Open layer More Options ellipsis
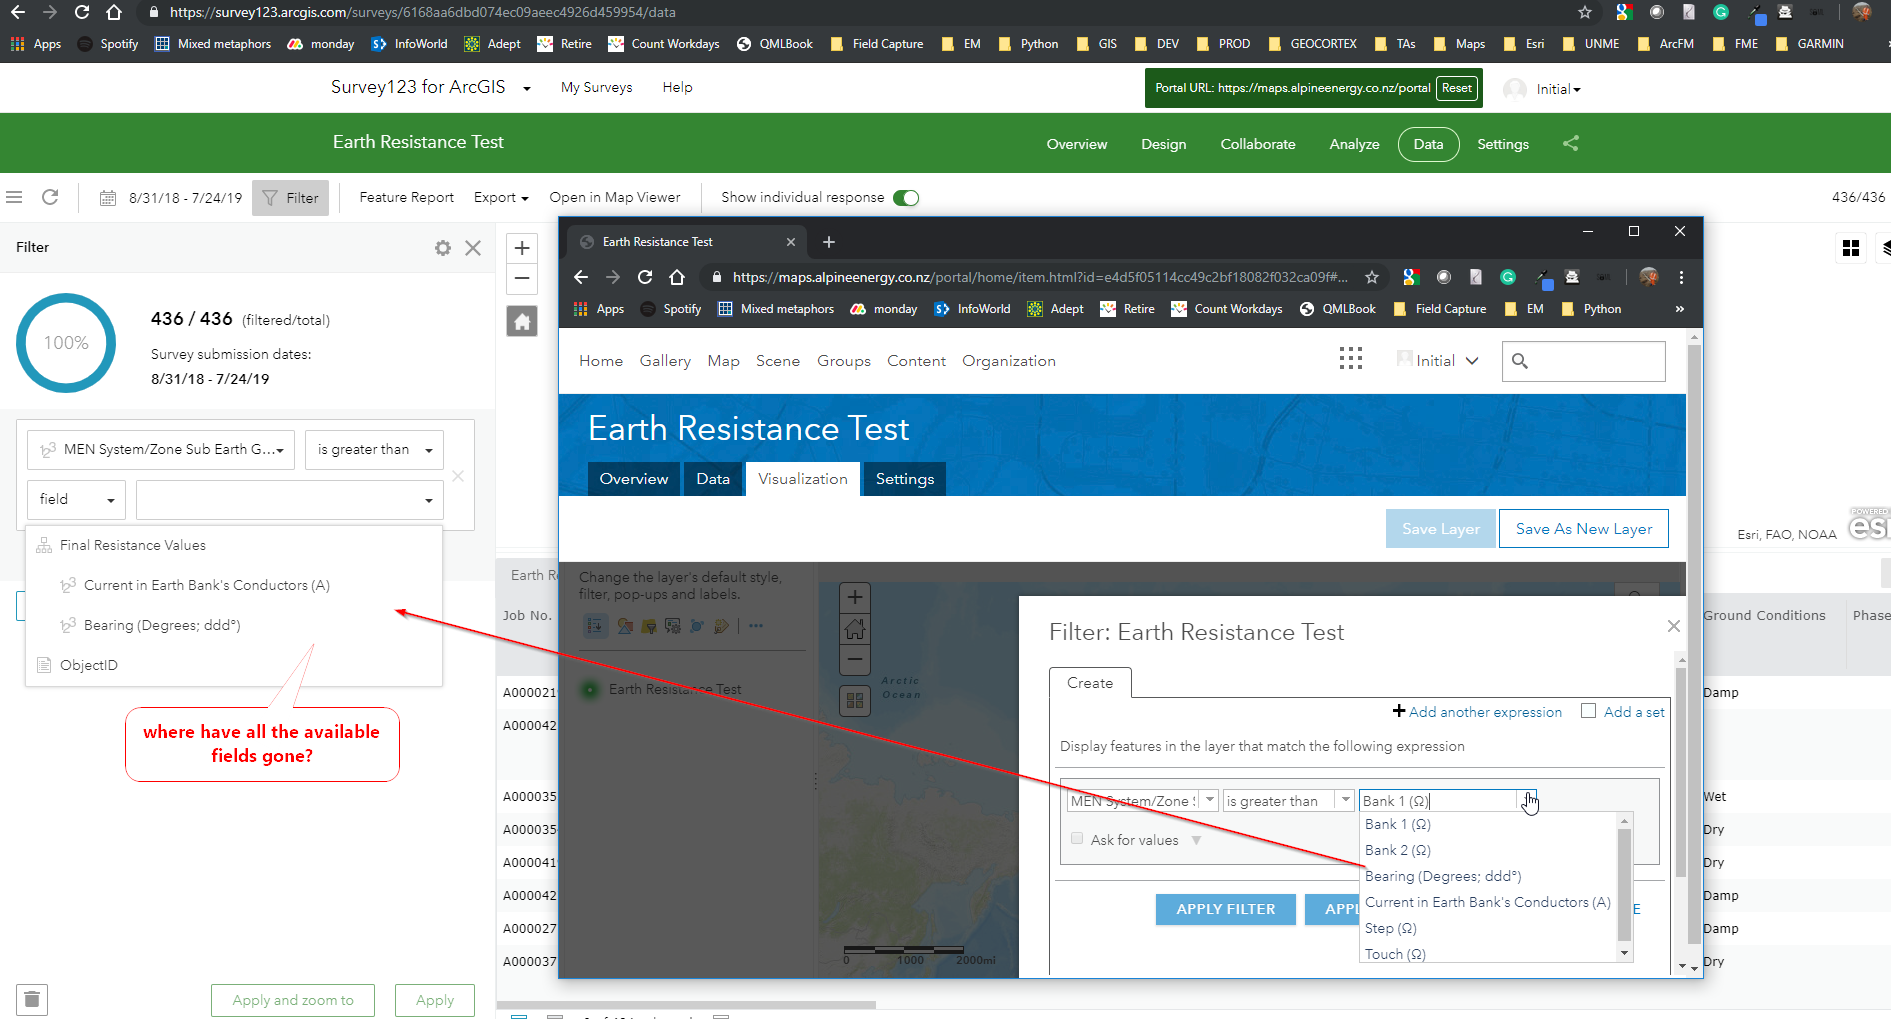The height and width of the screenshot is (1019, 1891). point(756,626)
